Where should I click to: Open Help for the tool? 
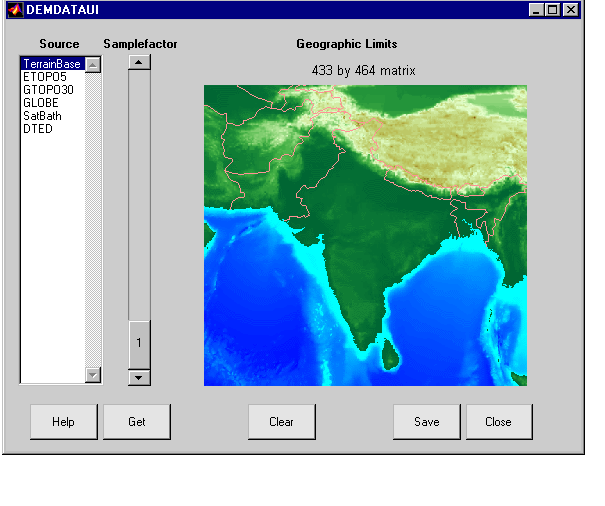[x=63, y=422]
